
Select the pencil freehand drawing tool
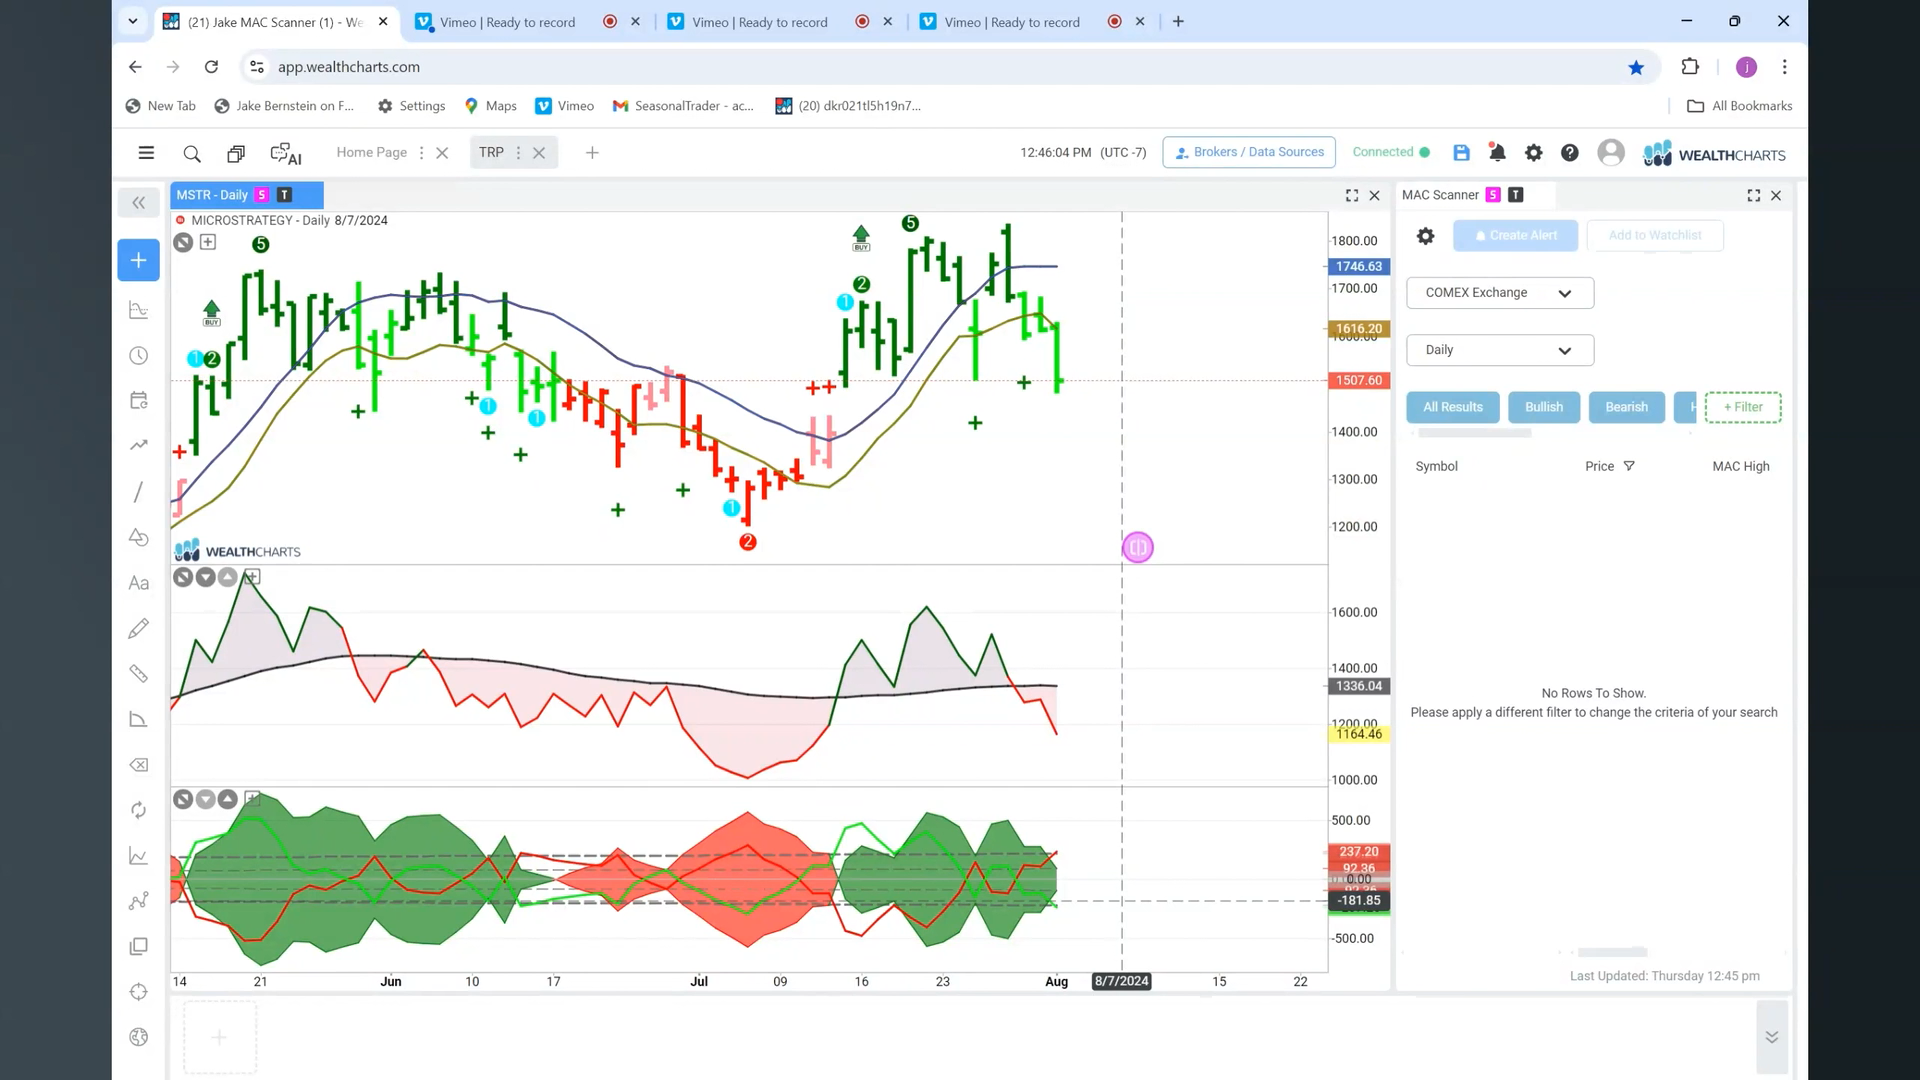139,628
